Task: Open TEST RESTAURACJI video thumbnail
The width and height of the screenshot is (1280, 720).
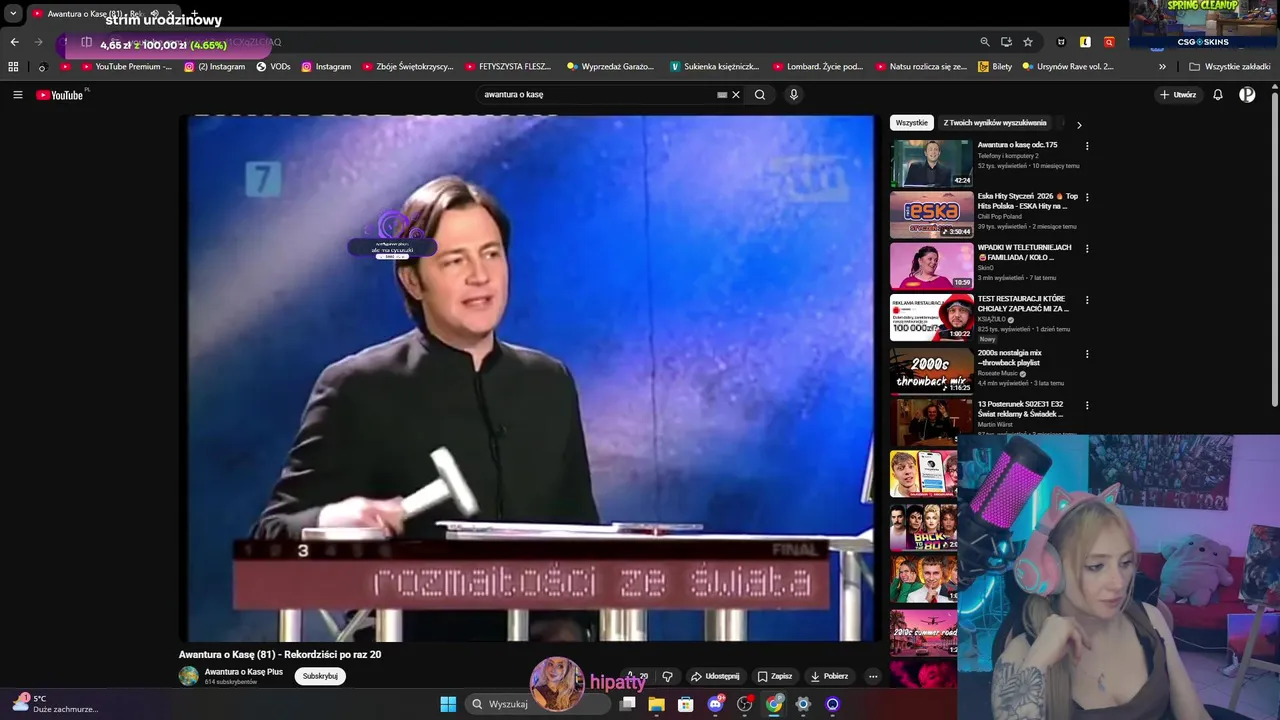Action: point(931,317)
